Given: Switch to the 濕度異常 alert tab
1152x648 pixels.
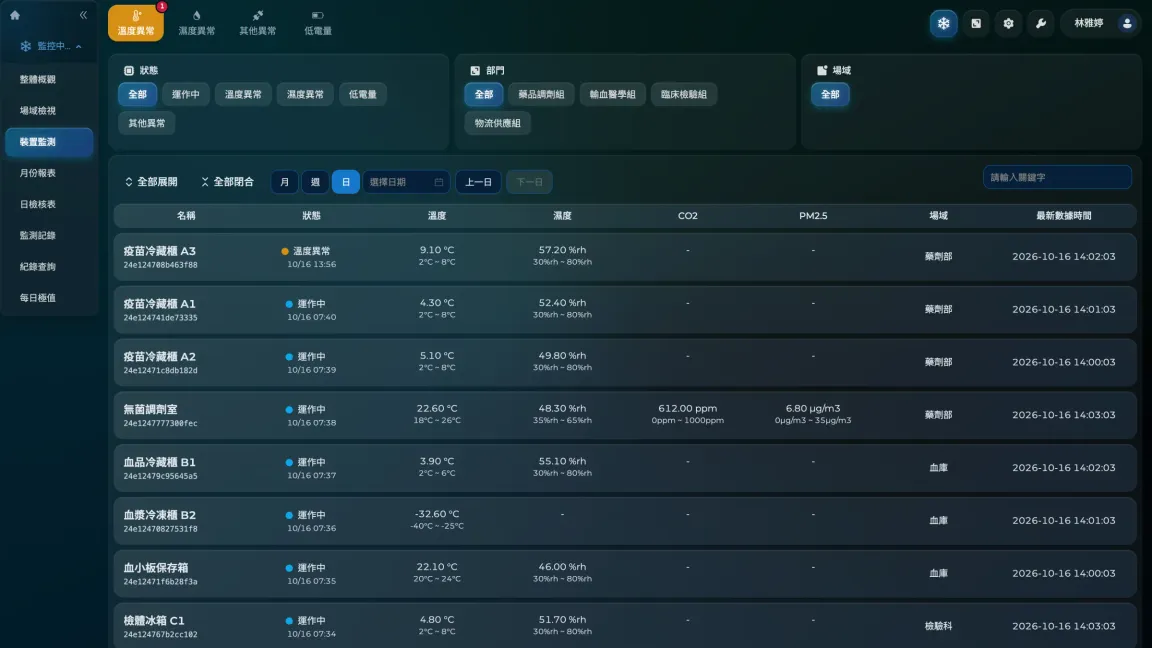Looking at the screenshot, I should pos(197,23).
